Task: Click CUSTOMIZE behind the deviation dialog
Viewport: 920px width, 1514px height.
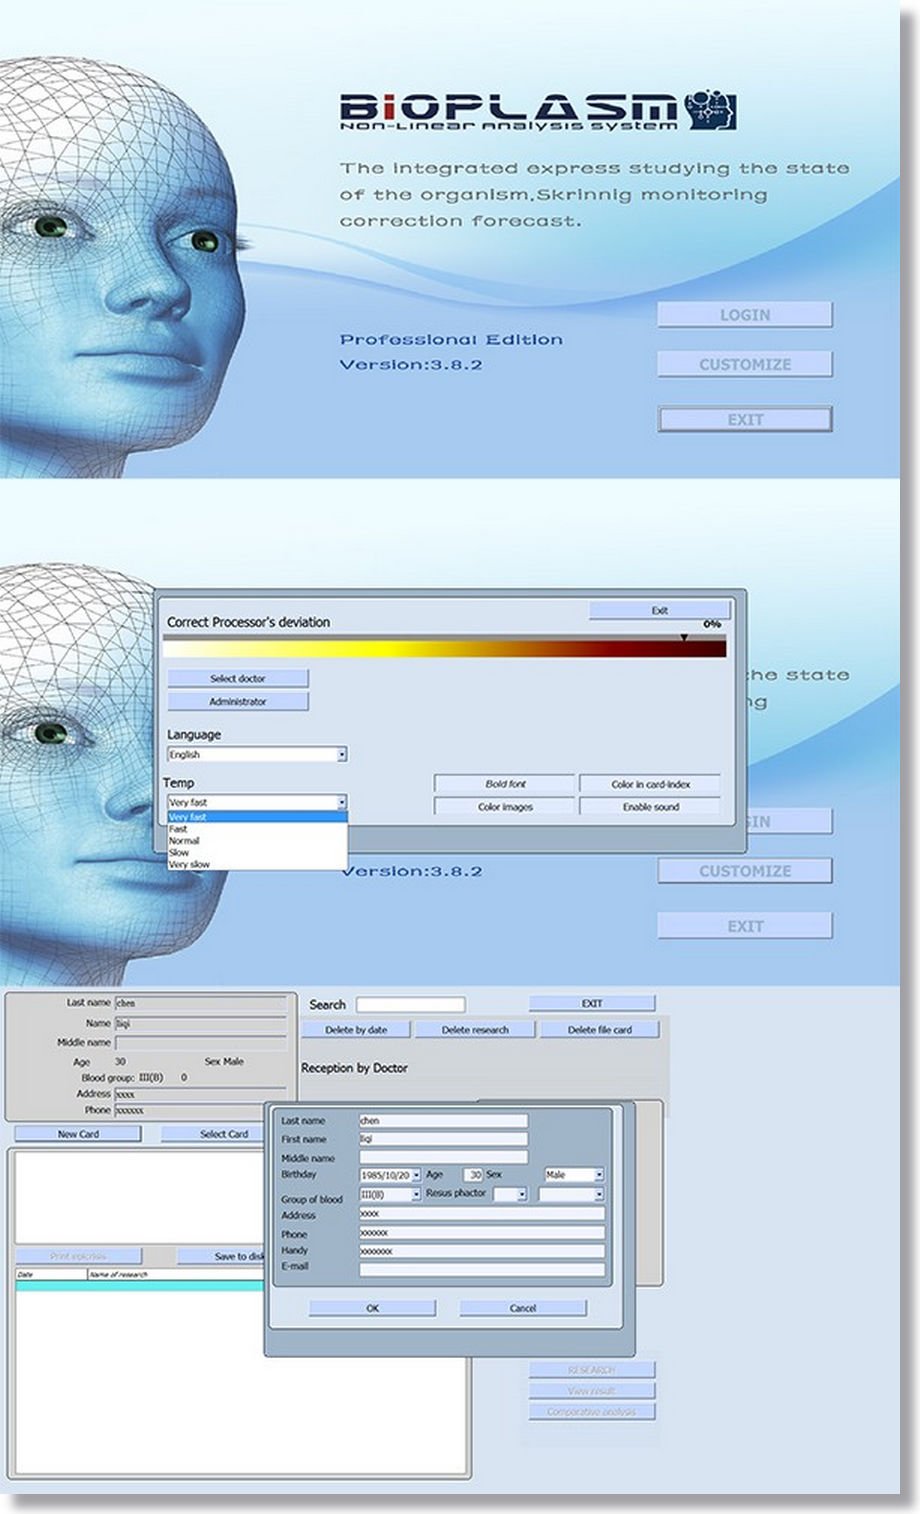Action: (x=745, y=871)
